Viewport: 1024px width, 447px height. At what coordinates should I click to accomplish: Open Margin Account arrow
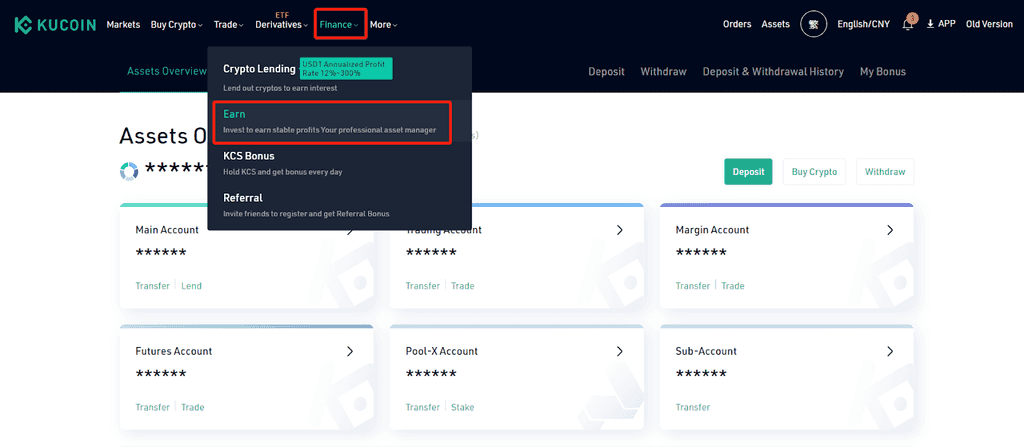point(889,230)
